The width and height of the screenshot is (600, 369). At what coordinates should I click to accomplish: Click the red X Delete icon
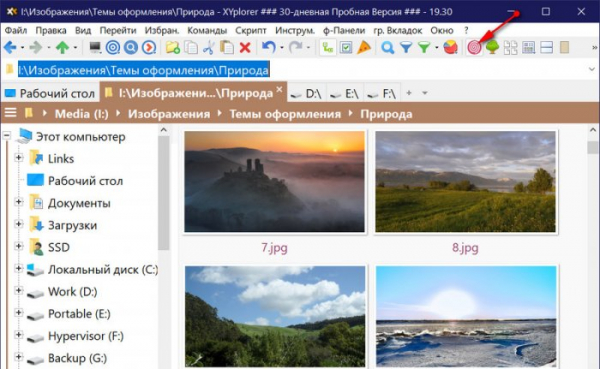tap(245, 47)
